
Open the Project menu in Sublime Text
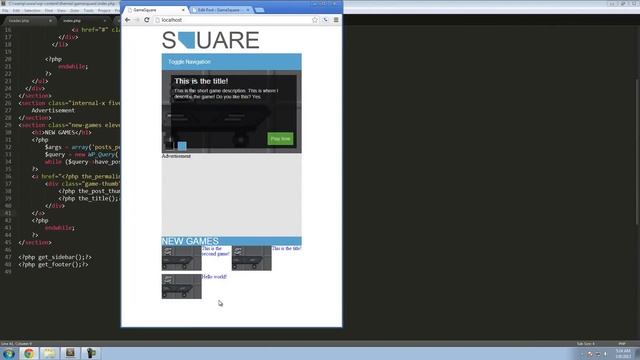(x=104, y=11)
